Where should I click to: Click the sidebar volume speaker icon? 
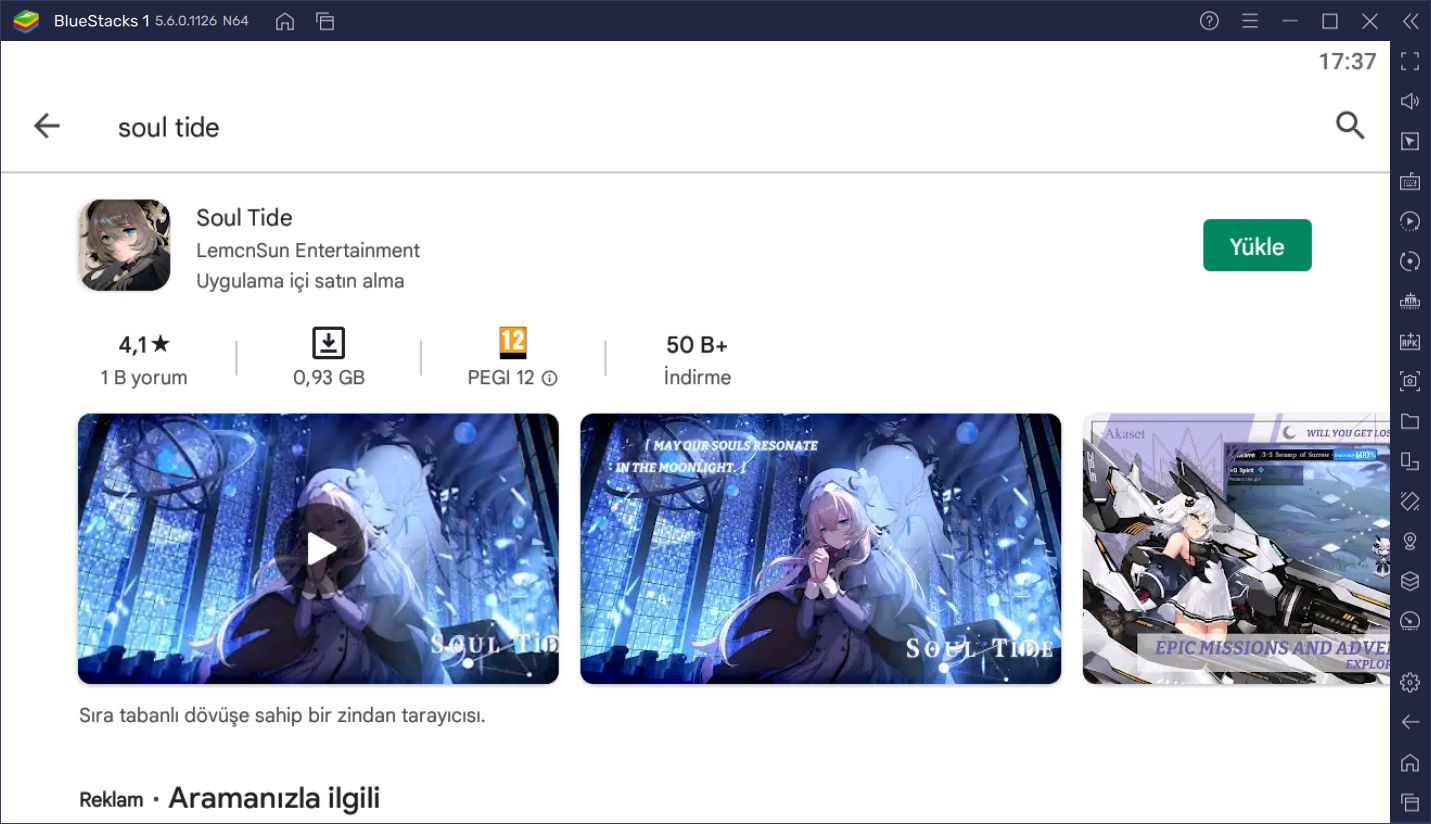1410,101
